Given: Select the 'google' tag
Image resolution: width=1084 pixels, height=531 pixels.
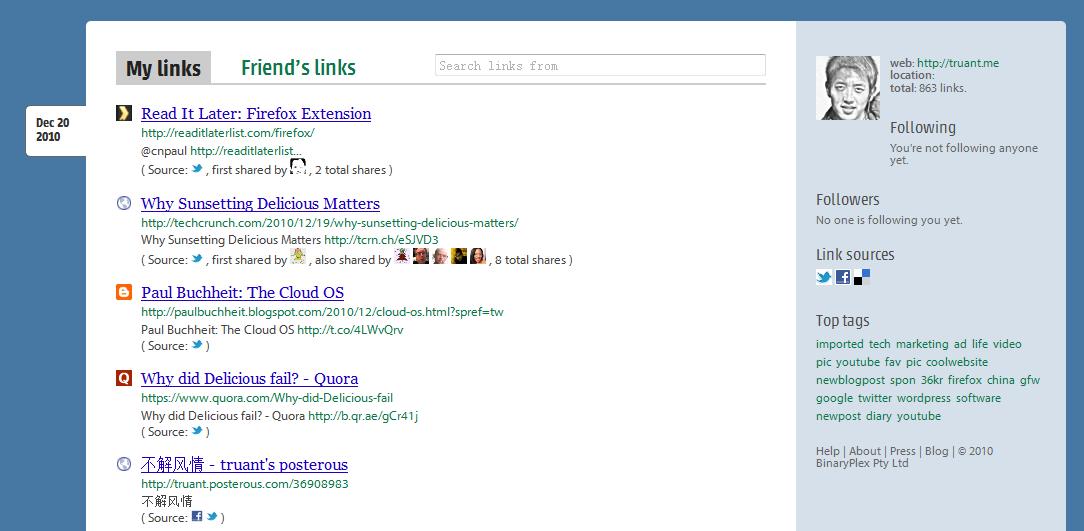Looking at the screenshot, I should [x=834, y=398].
